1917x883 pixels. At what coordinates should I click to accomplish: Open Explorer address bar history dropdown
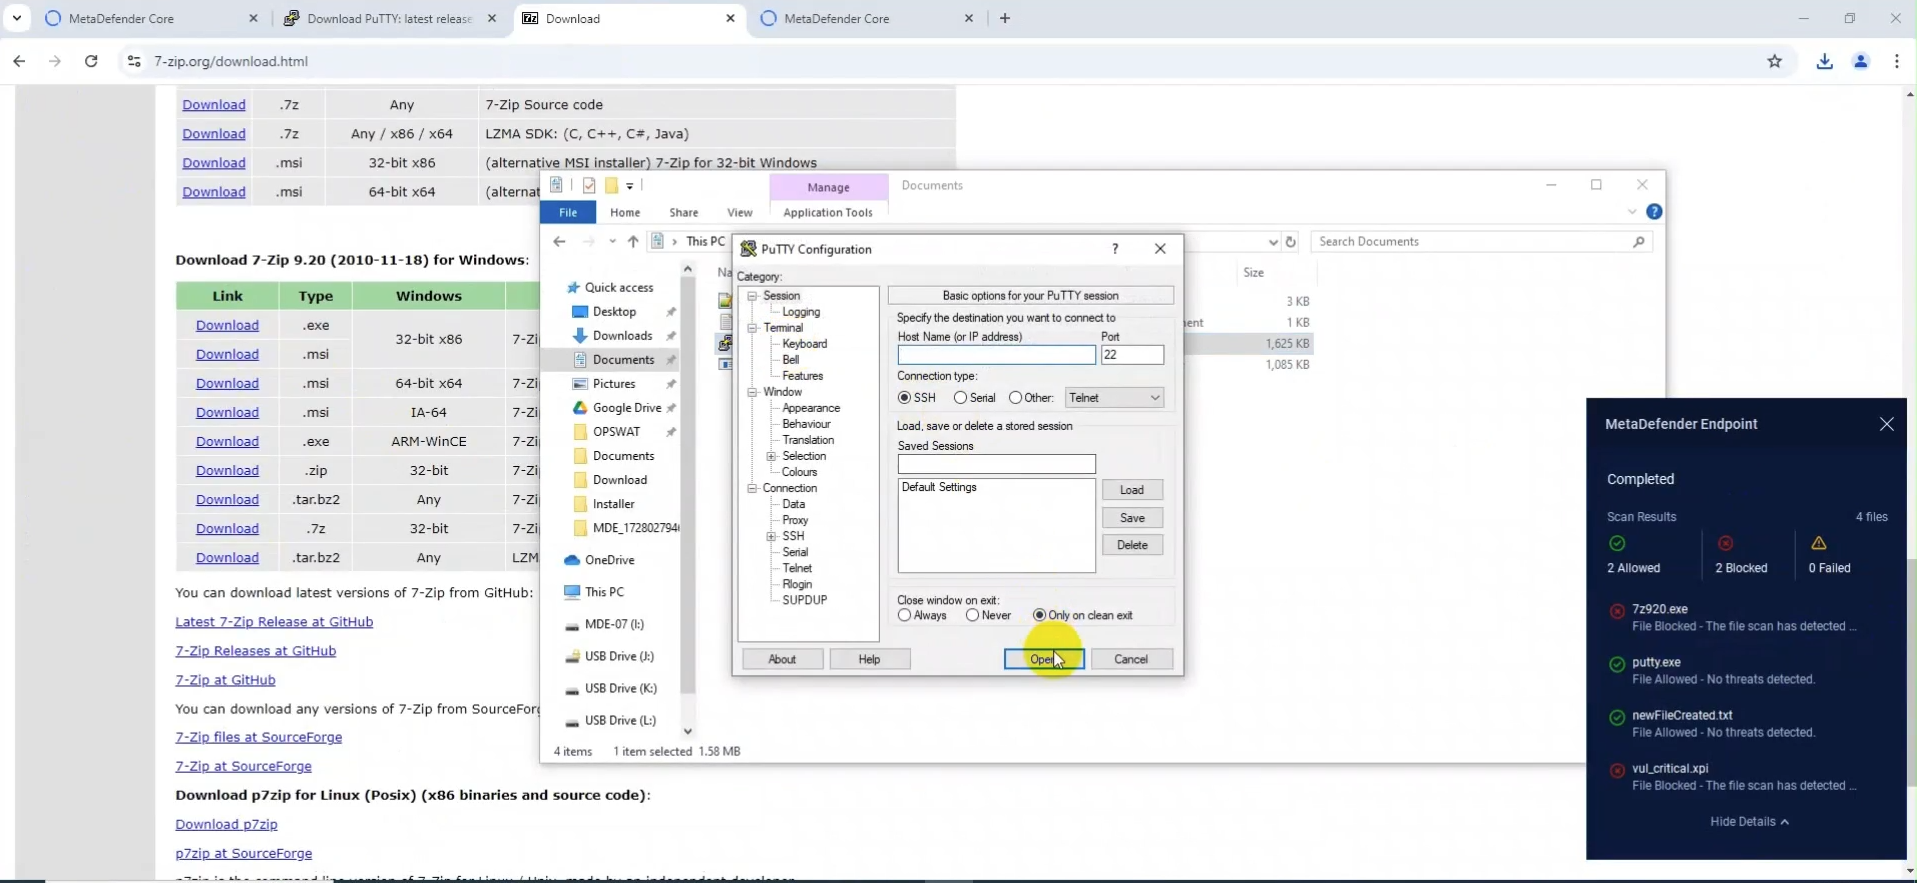(1273, 242)
